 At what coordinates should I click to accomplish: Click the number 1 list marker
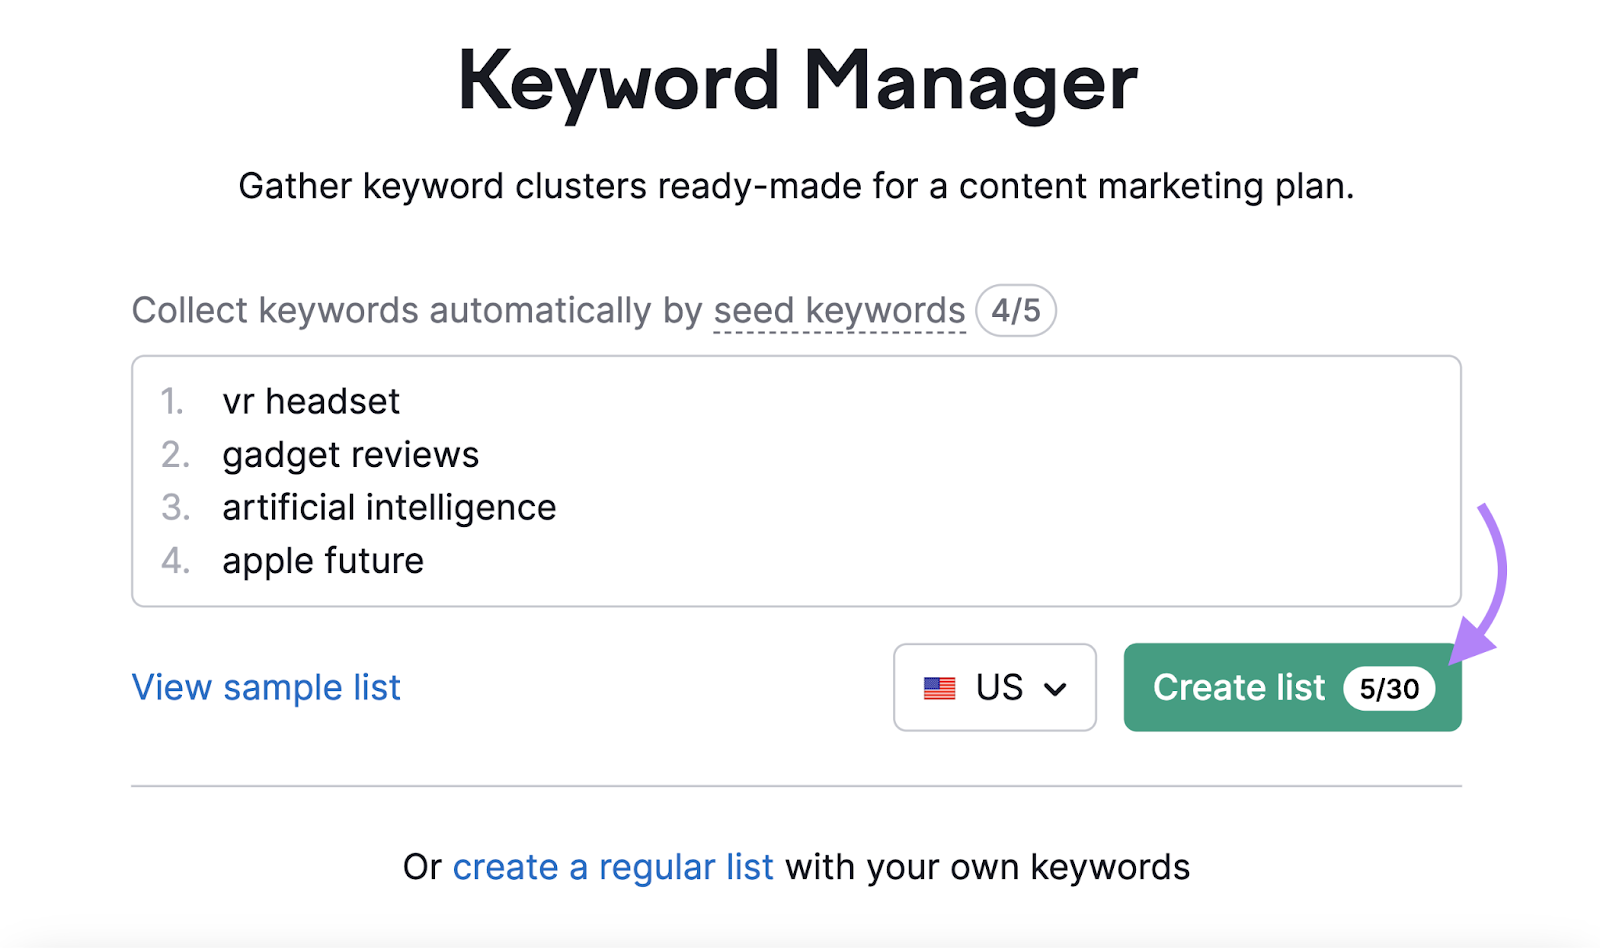174,401
